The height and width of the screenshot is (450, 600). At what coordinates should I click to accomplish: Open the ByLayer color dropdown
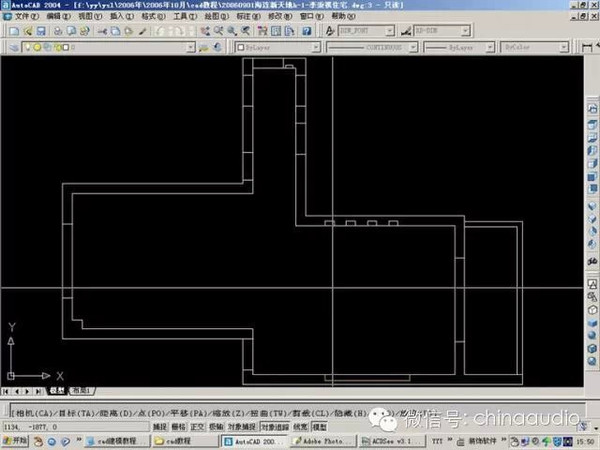(x=316, y=47)
